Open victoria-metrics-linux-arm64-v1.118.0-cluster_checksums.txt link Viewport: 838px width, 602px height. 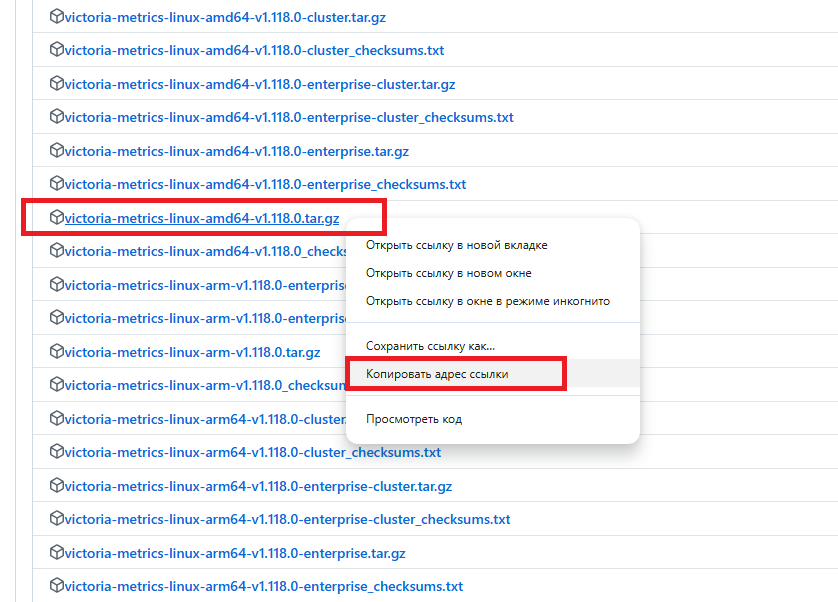click(253, 452)
